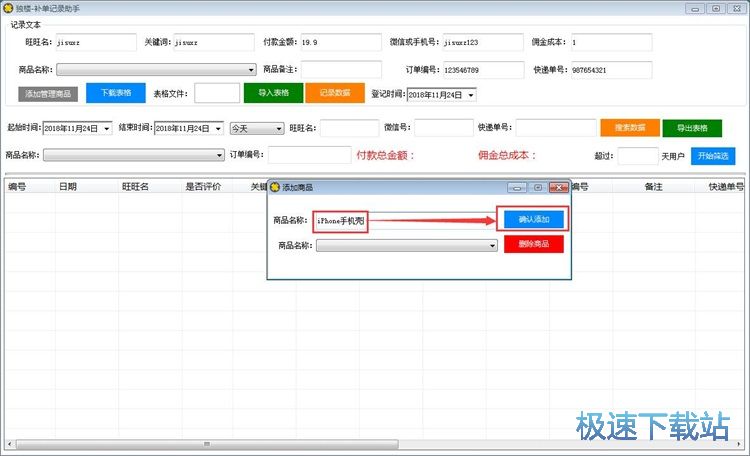Open the 起始时间 date picker
The image size is (750, 456).
(x=107, y=128)
